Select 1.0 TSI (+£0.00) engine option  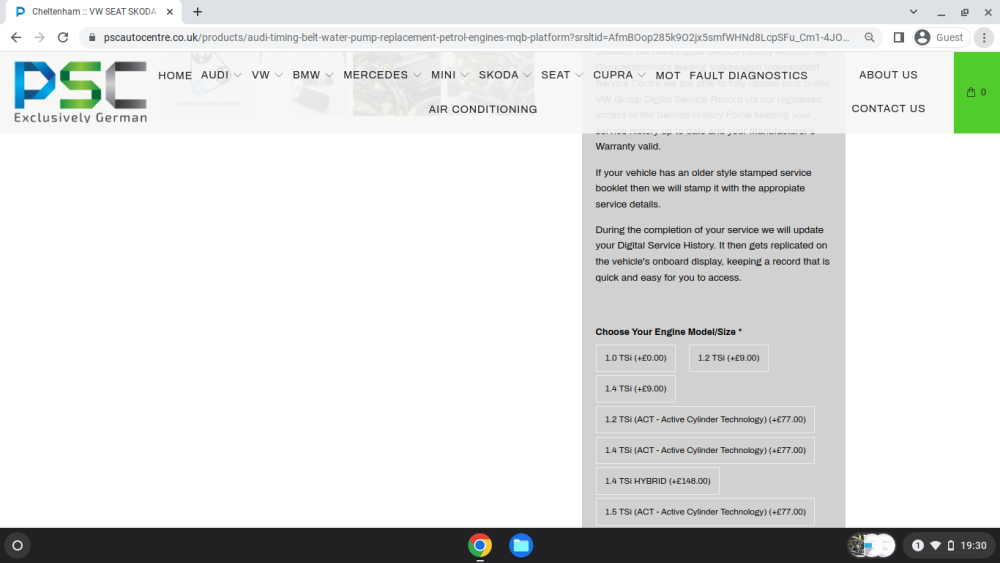tap(636, 358)
